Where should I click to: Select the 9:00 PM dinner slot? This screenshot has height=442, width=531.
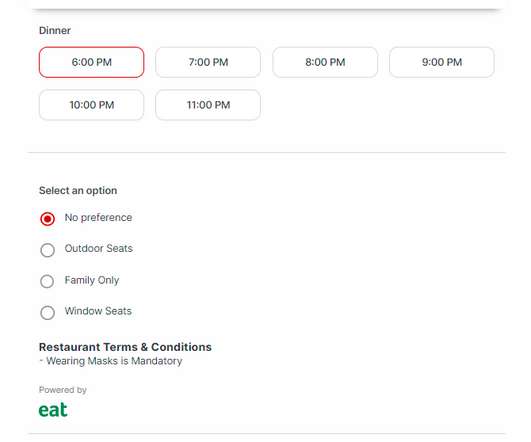tap(442, 62)
